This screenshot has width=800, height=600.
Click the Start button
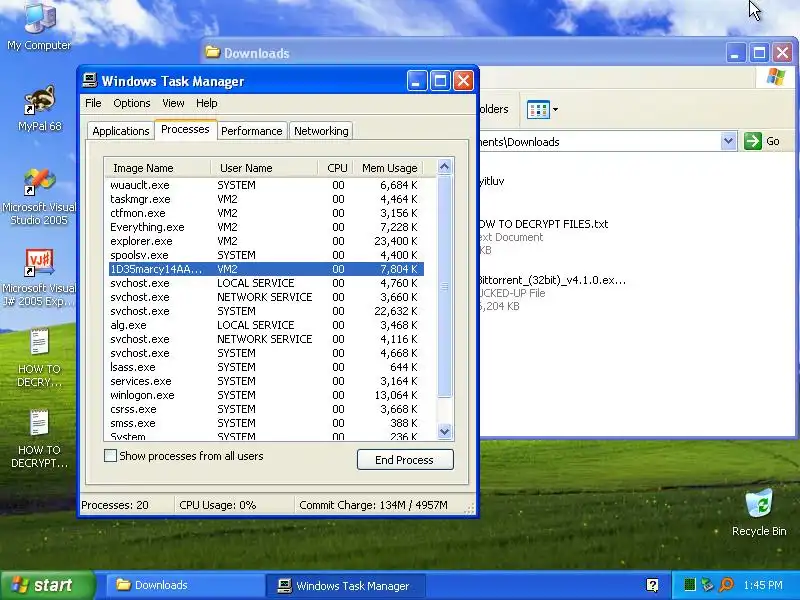pos(47,585)
